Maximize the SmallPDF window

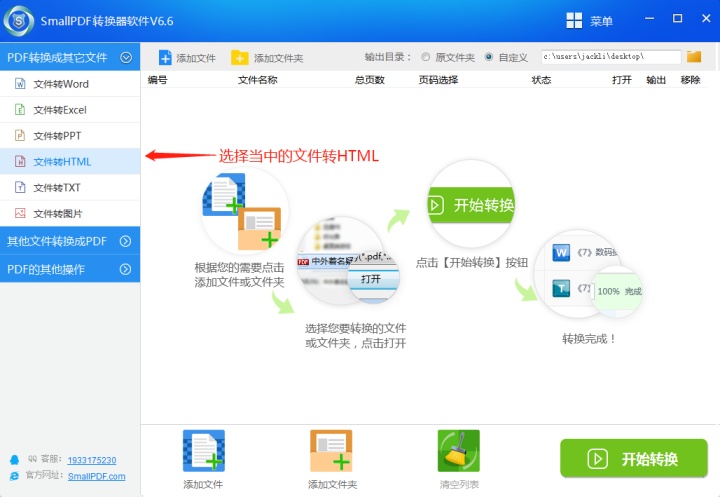coord(677,18)
